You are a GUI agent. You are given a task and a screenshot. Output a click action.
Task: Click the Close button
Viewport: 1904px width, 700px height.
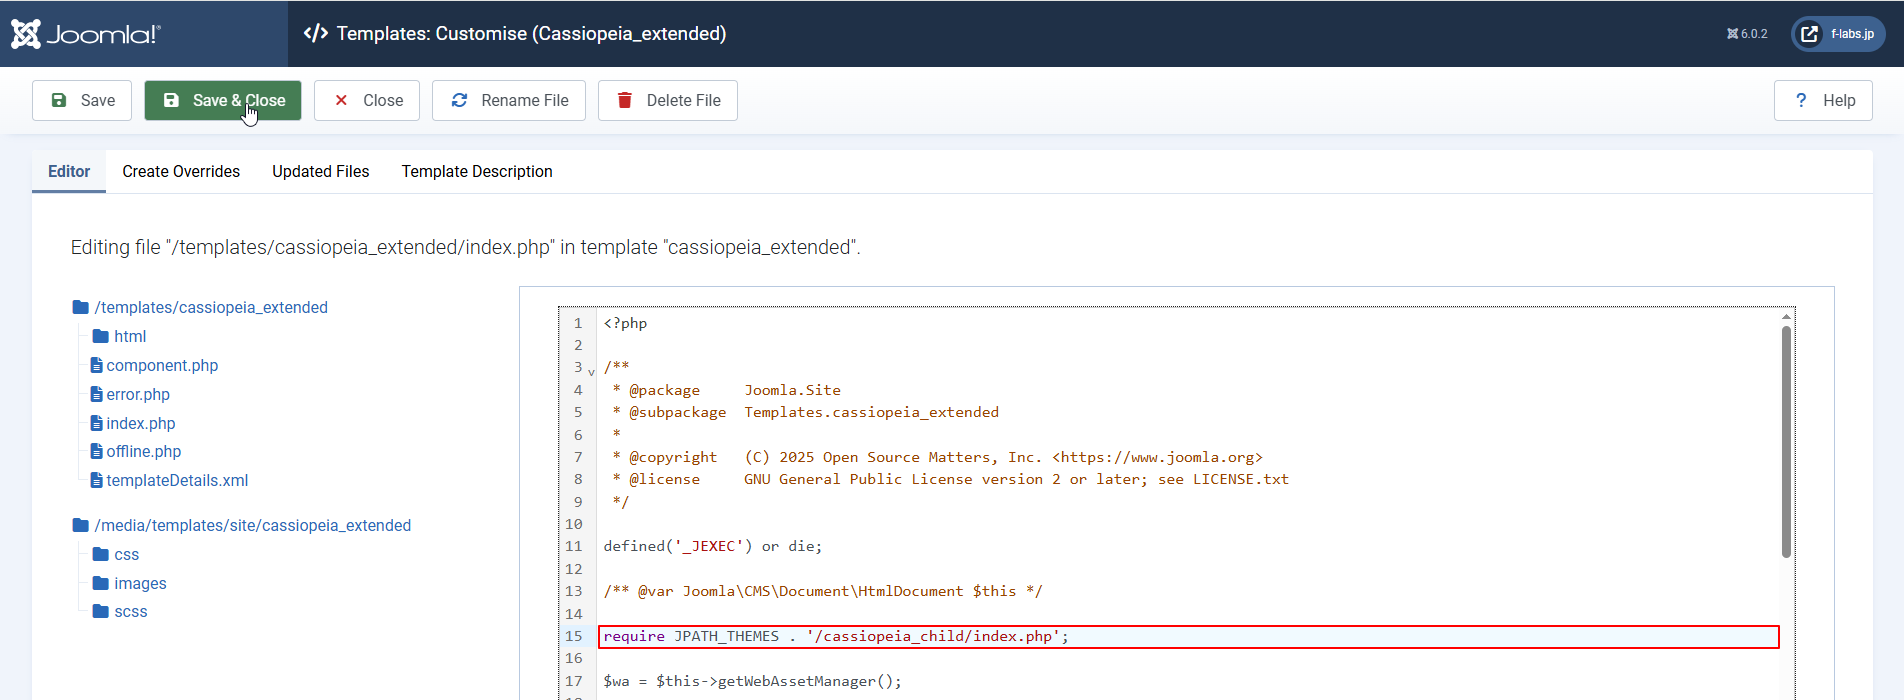(x=367, y=100)
